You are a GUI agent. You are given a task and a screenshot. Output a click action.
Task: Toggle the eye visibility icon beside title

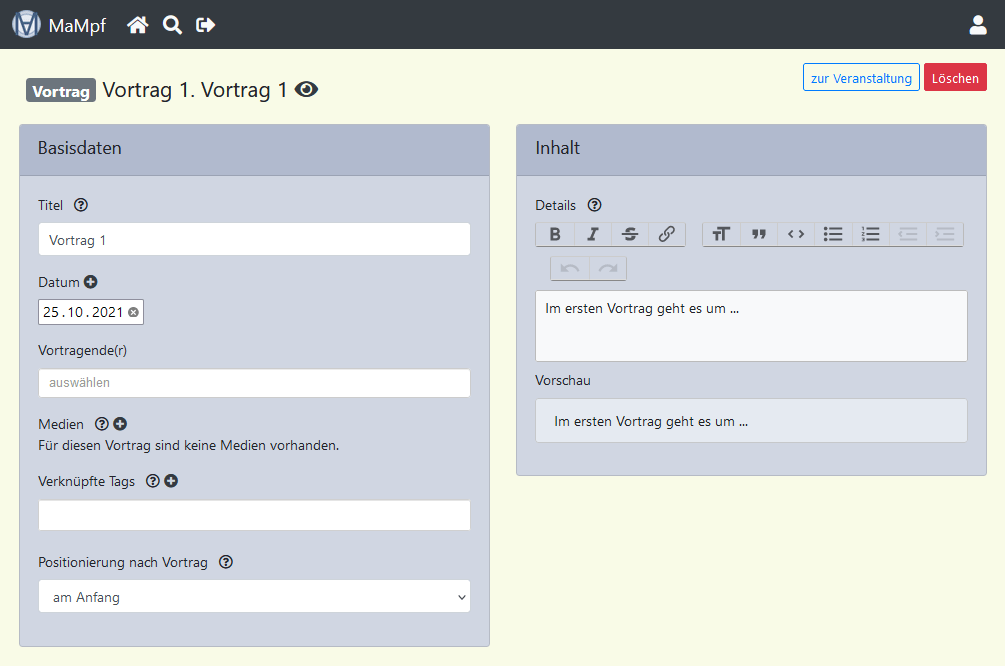coord(307,90)
